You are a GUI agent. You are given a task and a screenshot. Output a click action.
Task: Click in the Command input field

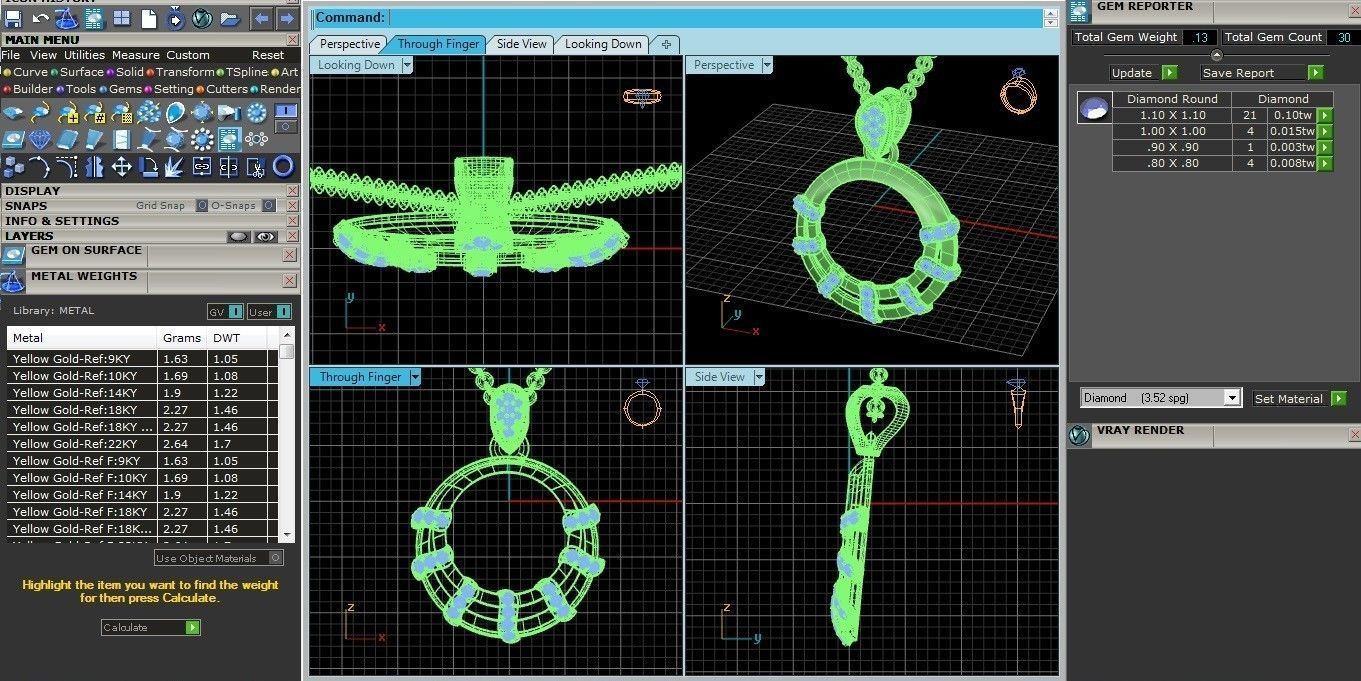714,17
